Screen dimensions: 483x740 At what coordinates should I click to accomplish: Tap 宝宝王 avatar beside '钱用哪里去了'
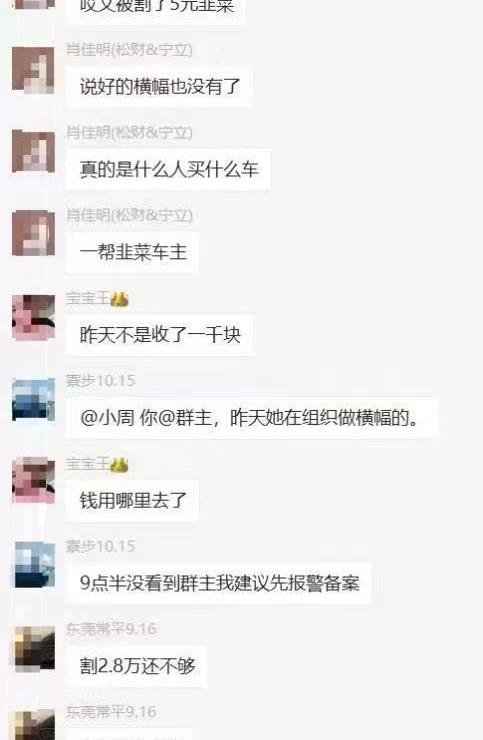click(x=33, y=481)
